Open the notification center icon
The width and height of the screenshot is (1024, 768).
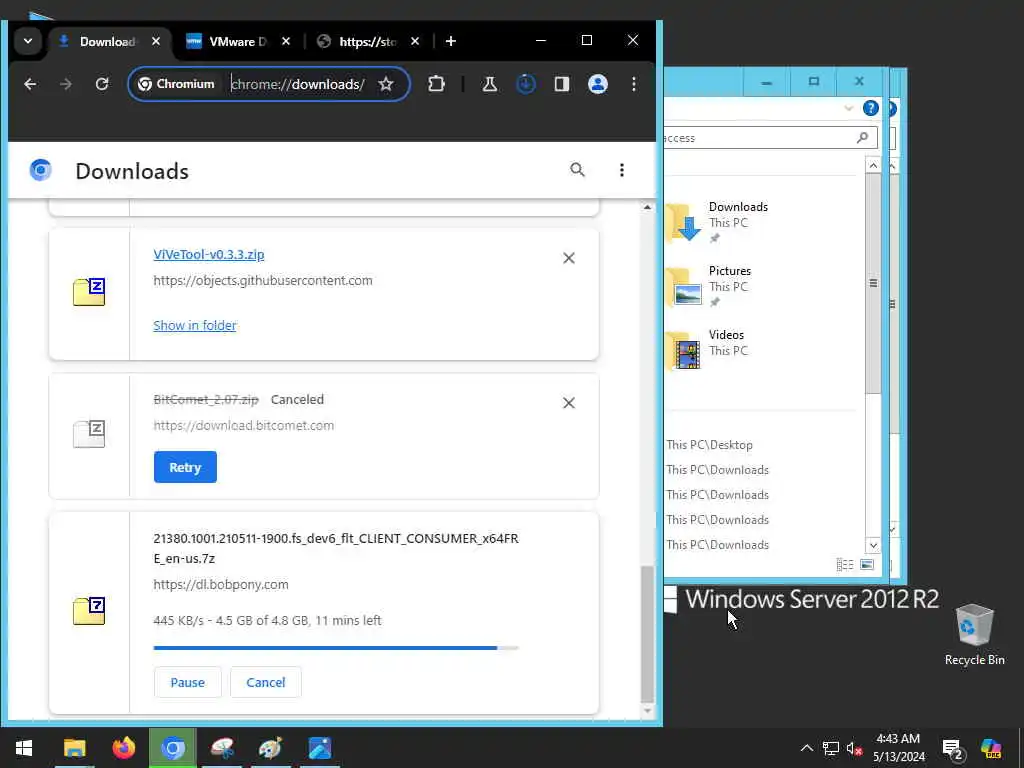pyautogui.click(x=953, y=749)
